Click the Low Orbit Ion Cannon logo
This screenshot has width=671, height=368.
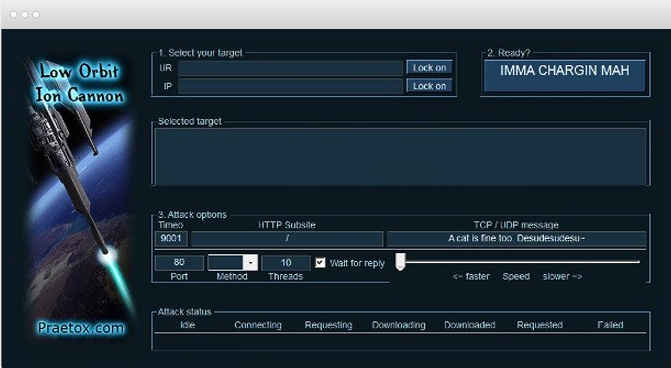coord(79,83)
